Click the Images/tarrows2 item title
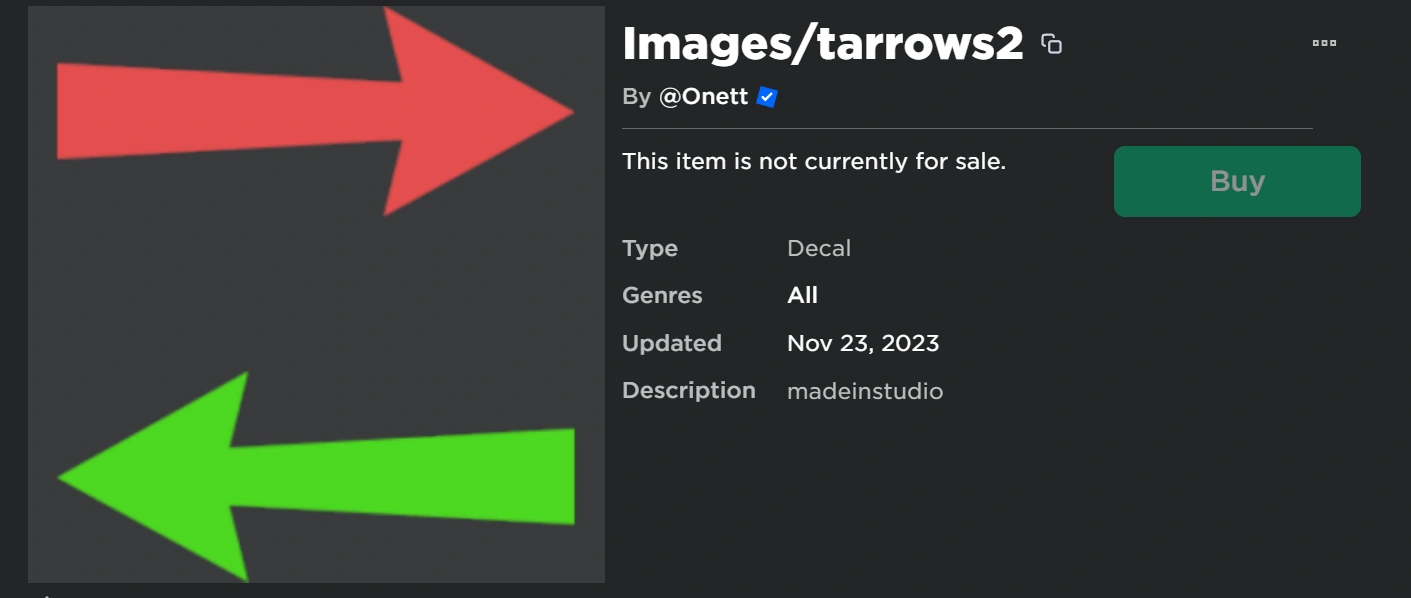Image resolution: width=1411 pixels, height=598 pixels. click(822, 43)
